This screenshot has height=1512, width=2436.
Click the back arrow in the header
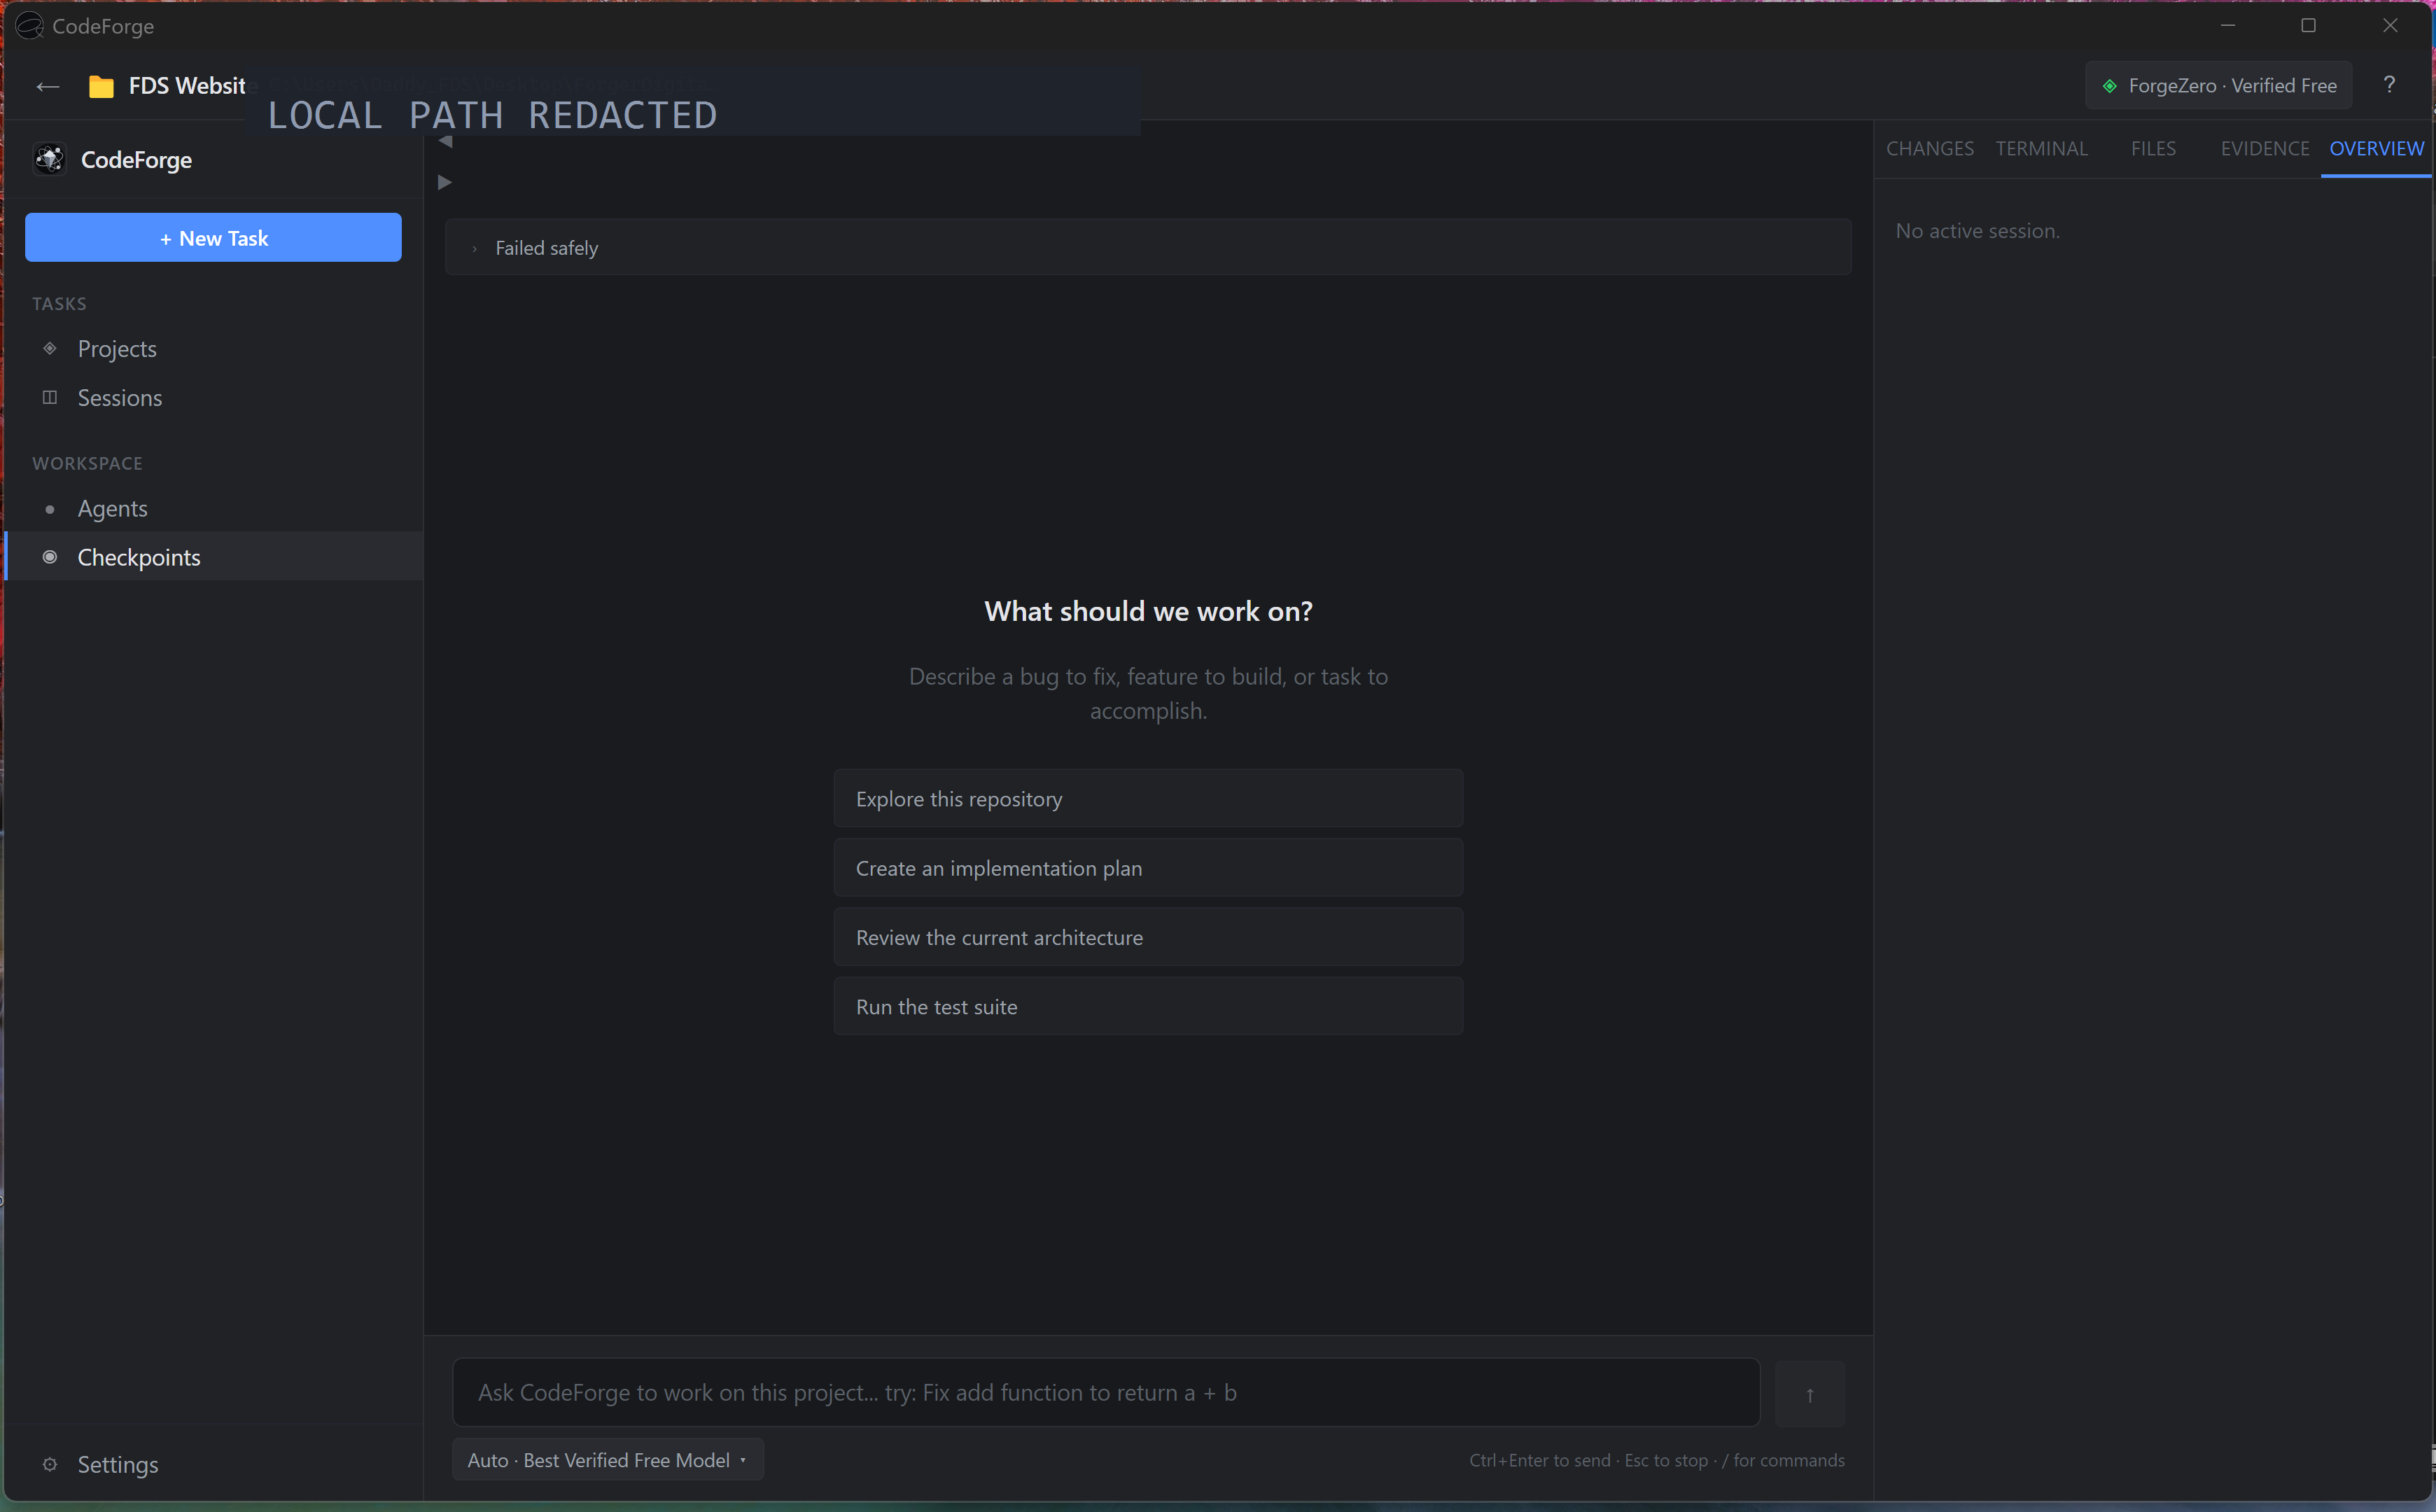[47, 87]
